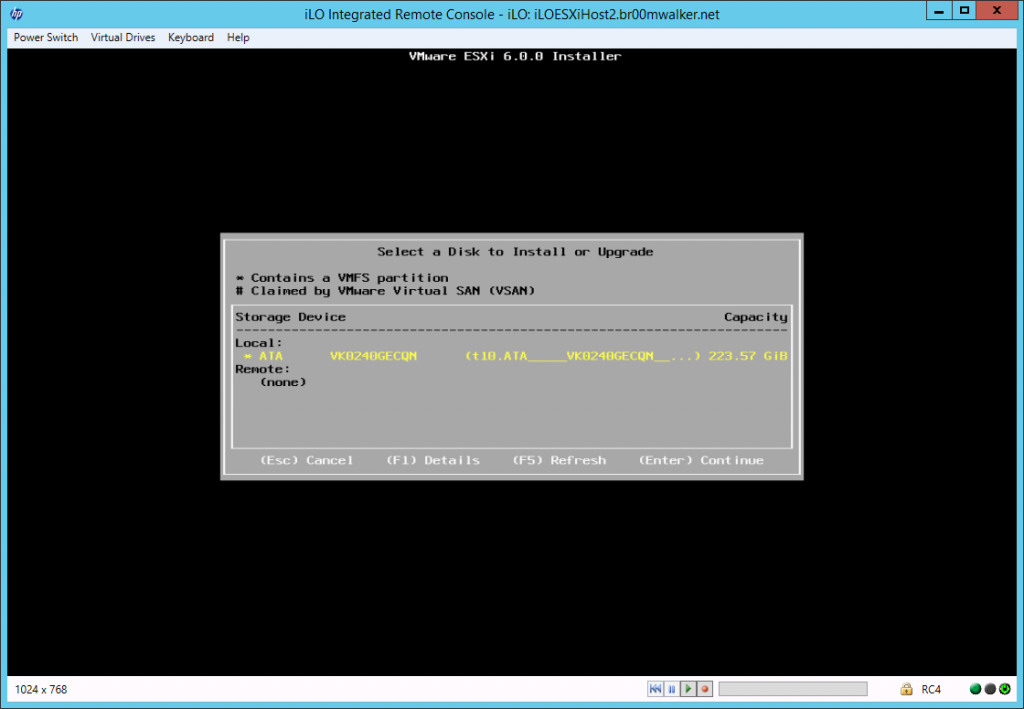Click the gray status indicator light

pyautogui.click(x=990, y=689)
